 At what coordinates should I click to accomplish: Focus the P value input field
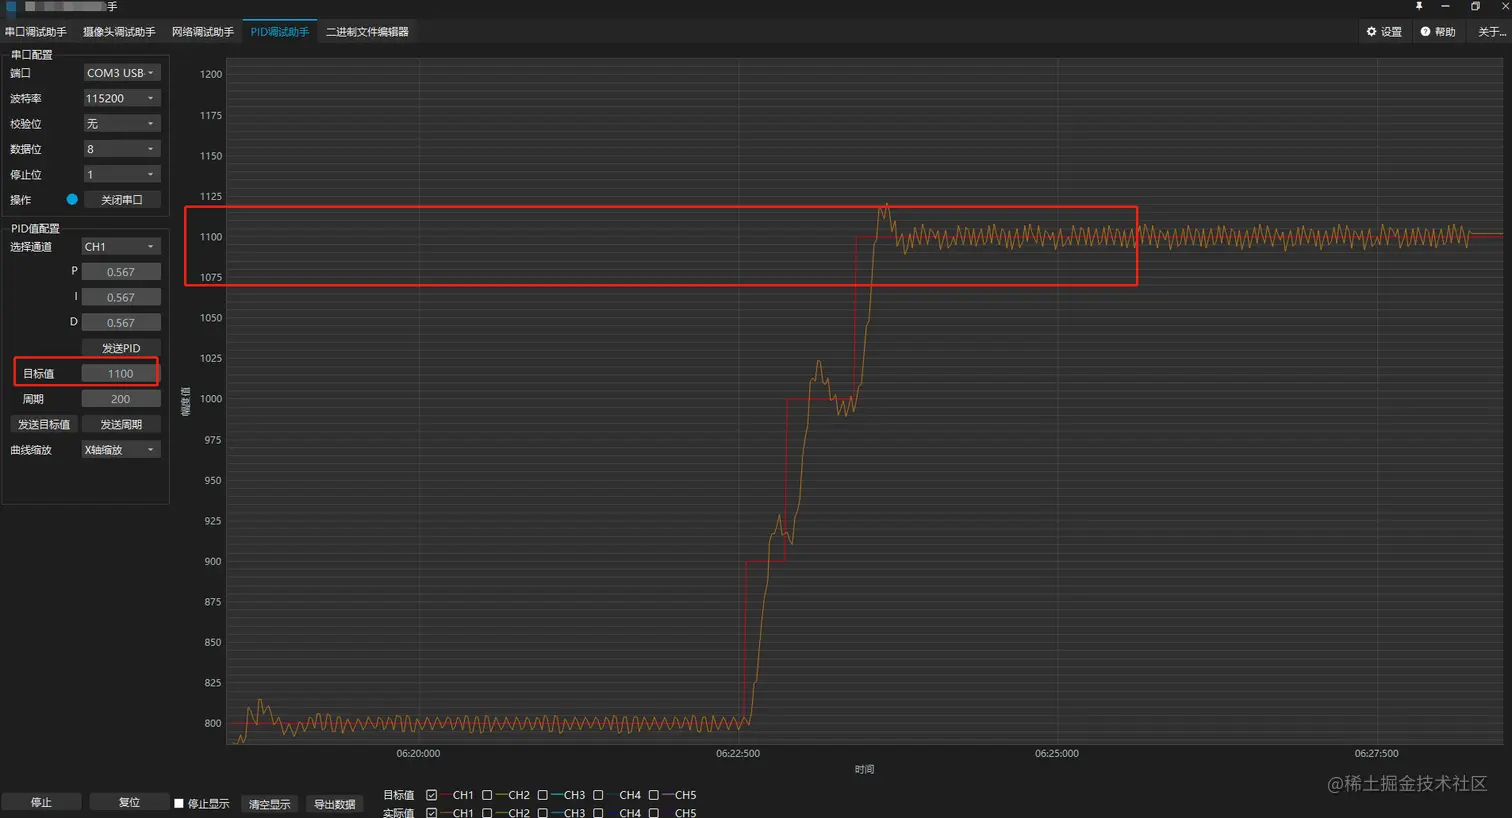click(x=121, y=272)
